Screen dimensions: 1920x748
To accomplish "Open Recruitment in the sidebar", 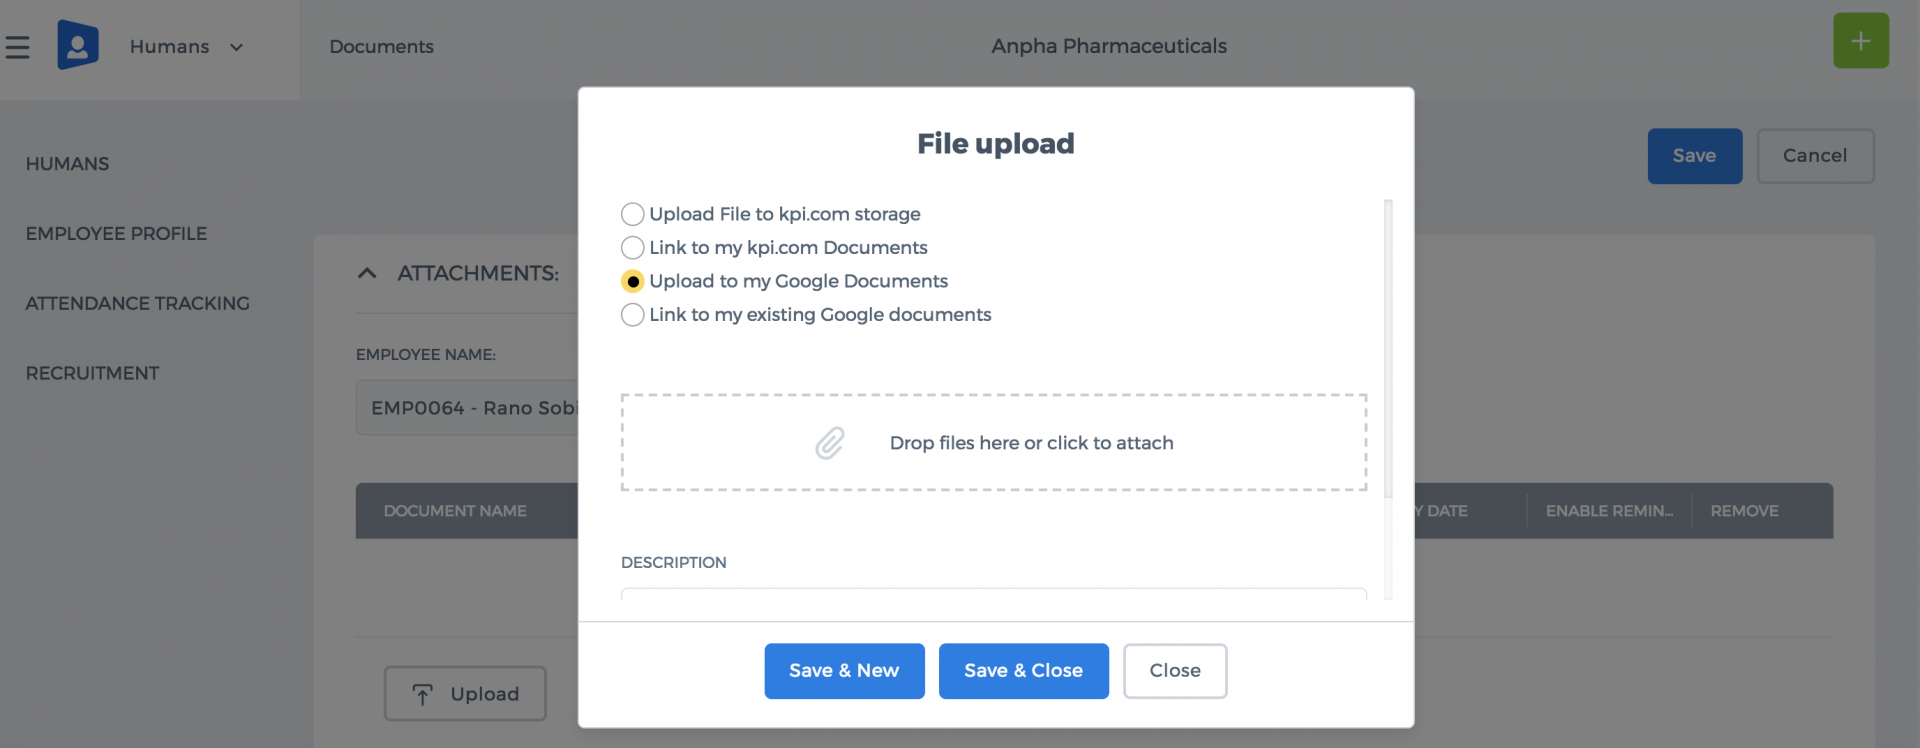I will [x=93, y=373].
